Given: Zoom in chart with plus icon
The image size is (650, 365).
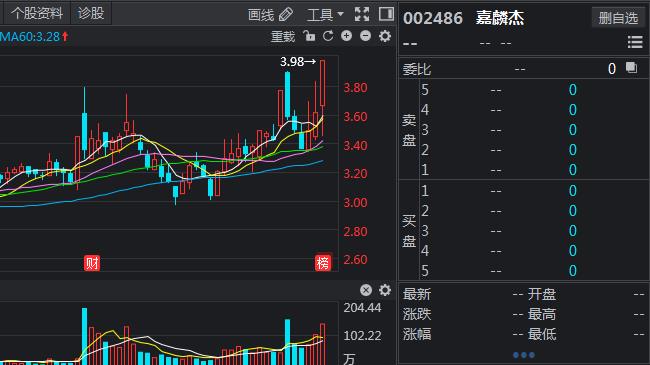Looking at the screenshot, I should tap(347, 36).
